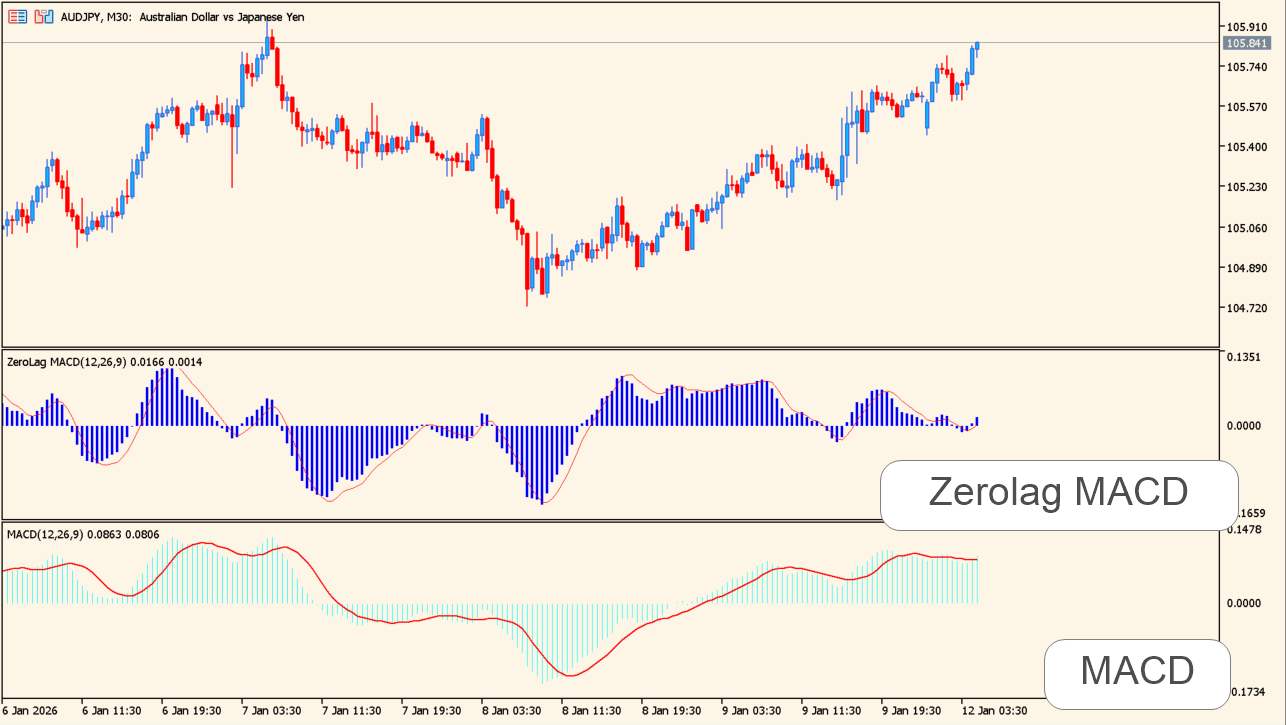Click the 12 Jan 03:30 time marker
The height and width of the screenshot is (725, 1286).
coord(995,710)
